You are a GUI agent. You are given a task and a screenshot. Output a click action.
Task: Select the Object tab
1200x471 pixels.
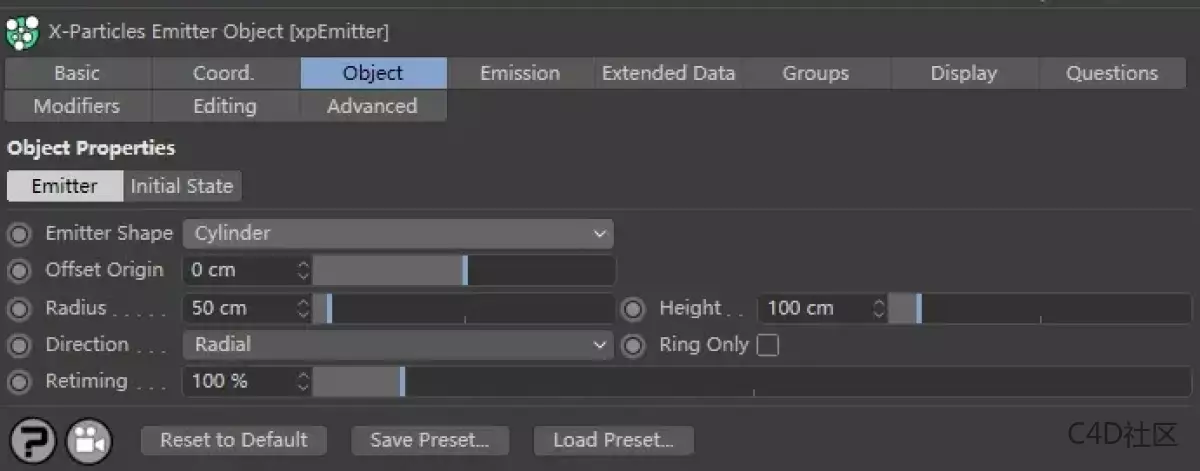click(373, 73)
